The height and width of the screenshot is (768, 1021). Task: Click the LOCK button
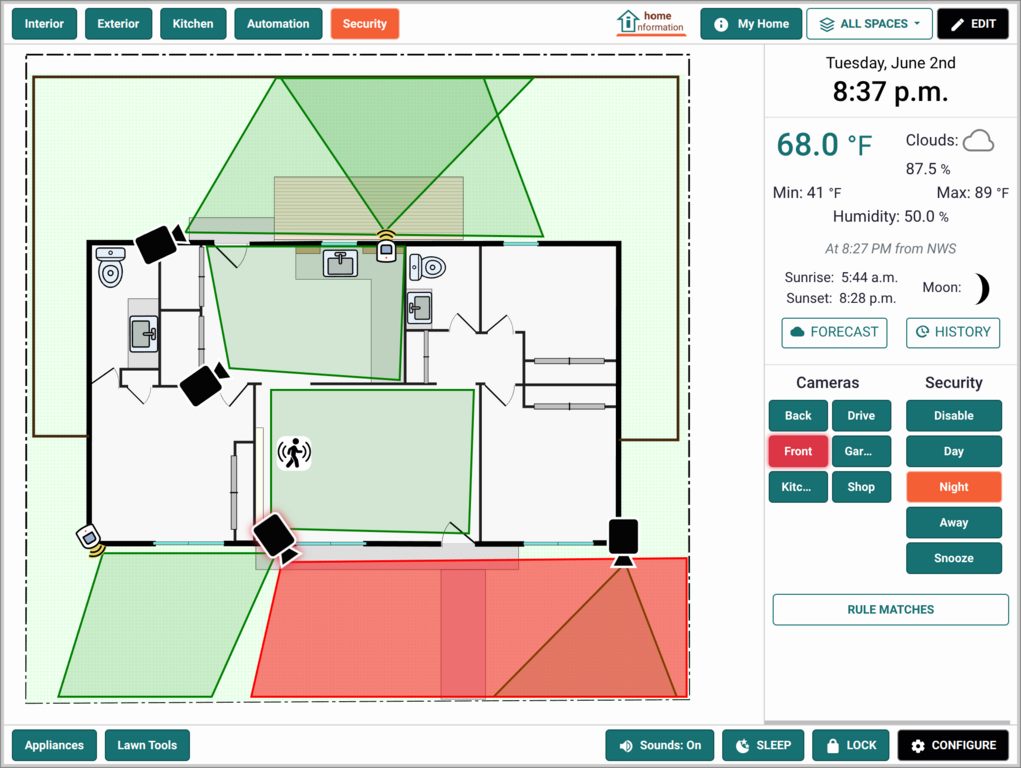[x=850, y=745]
